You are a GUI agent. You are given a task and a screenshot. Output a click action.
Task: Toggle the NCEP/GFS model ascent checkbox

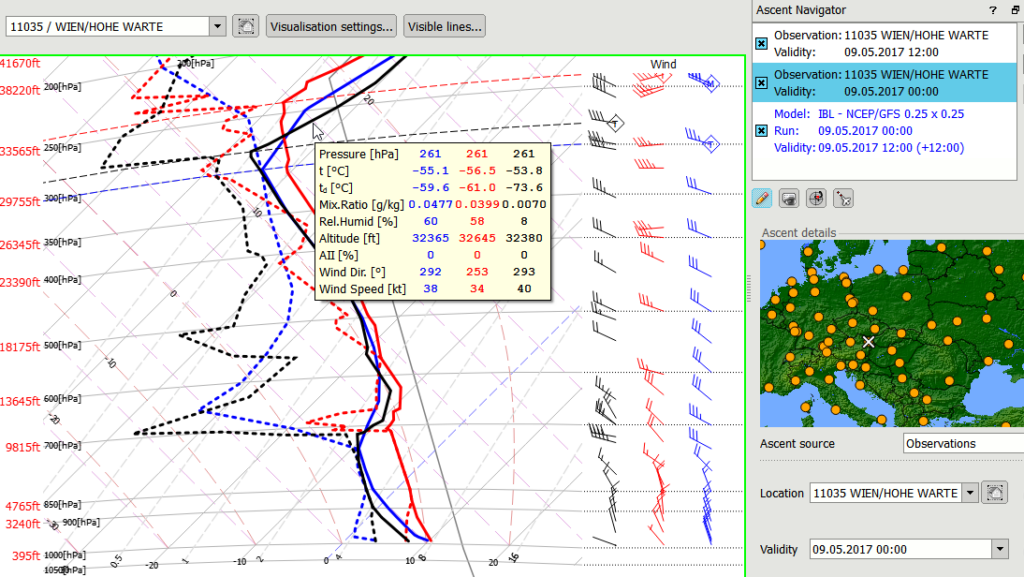pos(759,130)
